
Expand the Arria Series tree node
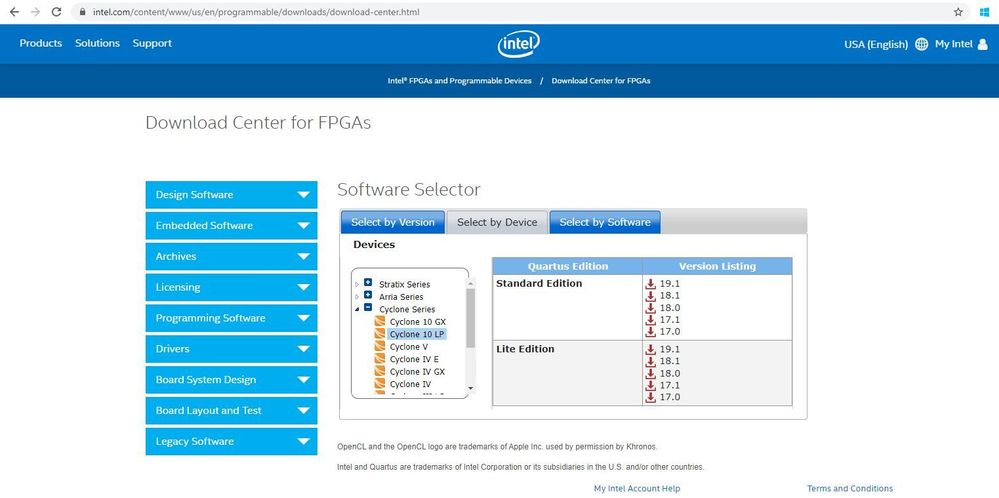tap(368, 296)
